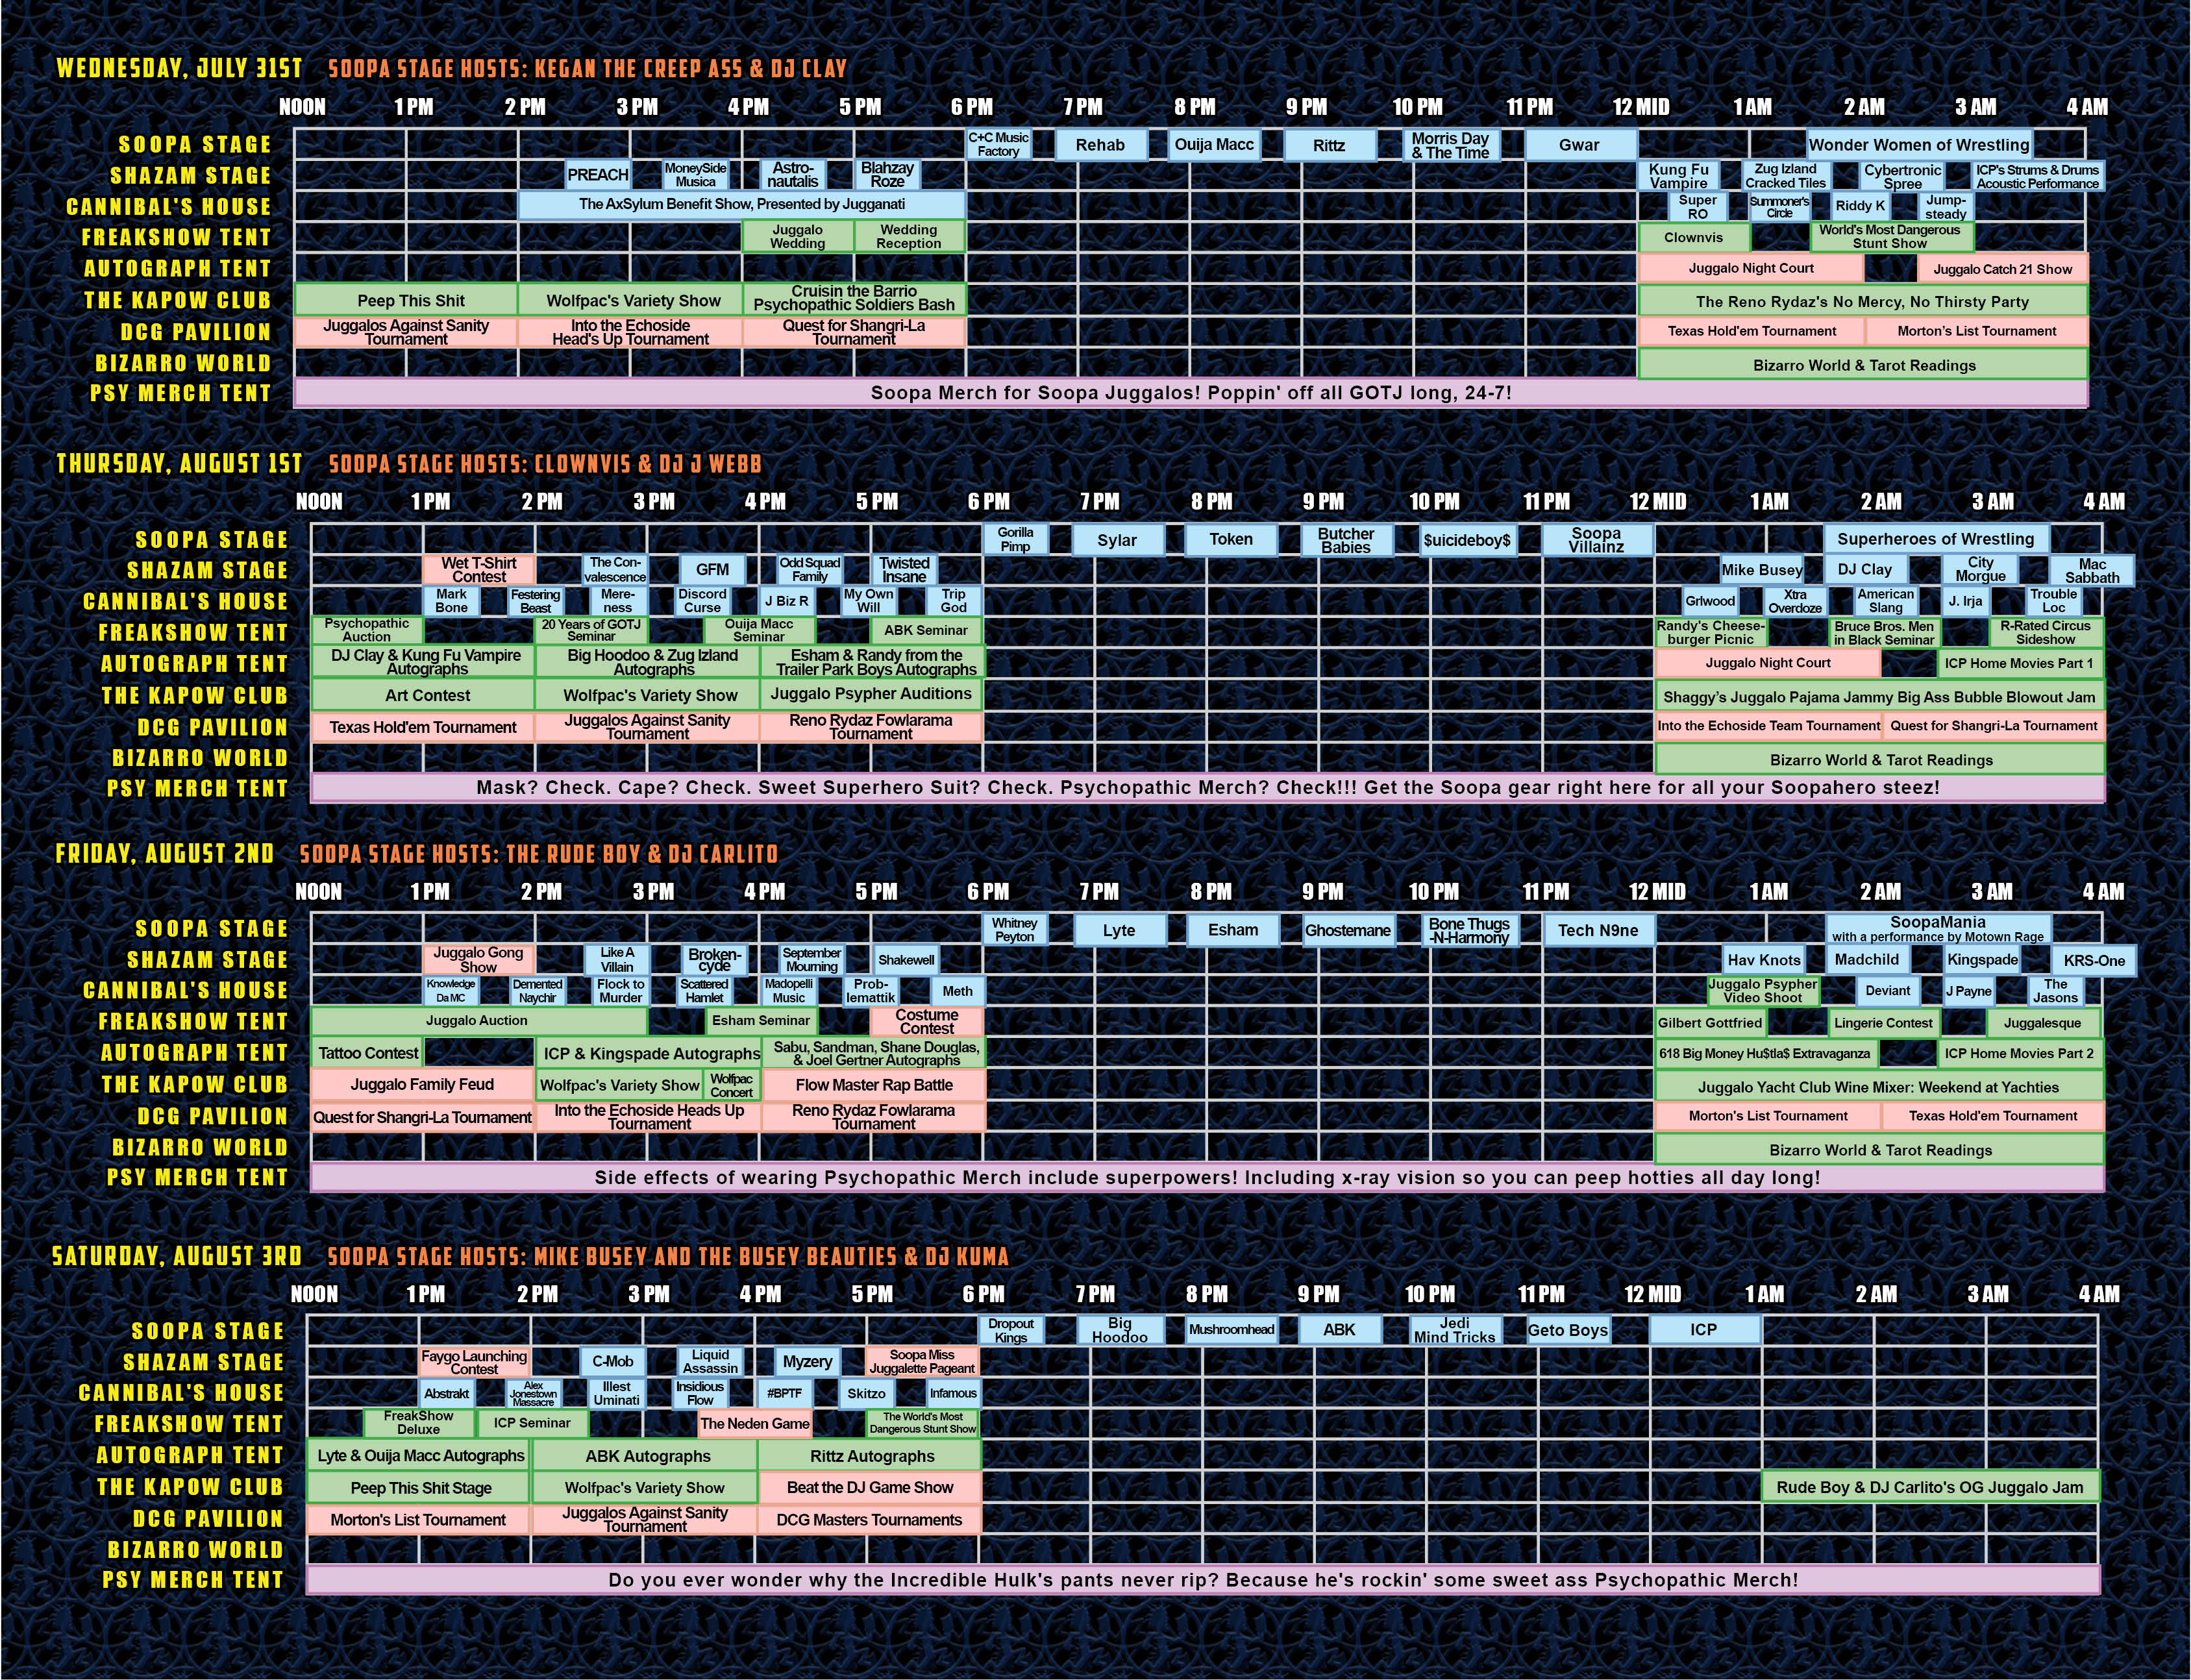Select the Ouija Macc set on Wednesday
This screenshot has width=2191, height=1680.
pos(1214,145)
